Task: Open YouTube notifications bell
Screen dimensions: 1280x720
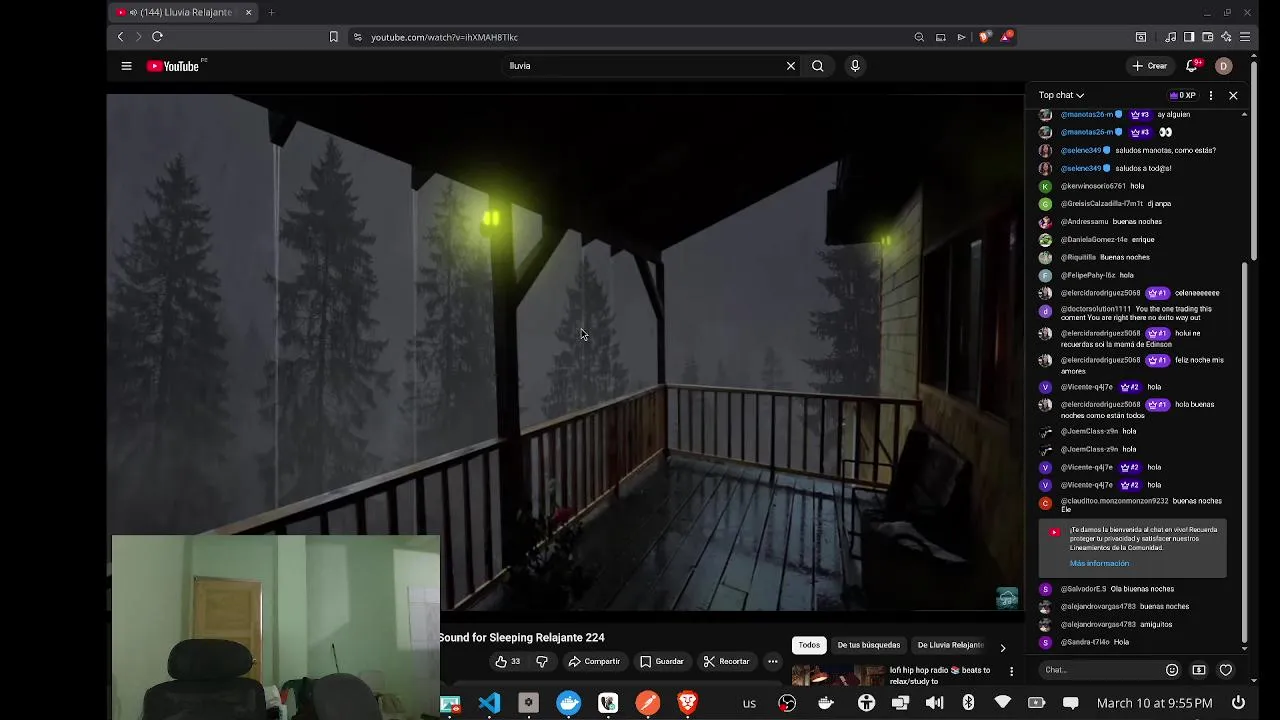Action: tap(1192, 66)
